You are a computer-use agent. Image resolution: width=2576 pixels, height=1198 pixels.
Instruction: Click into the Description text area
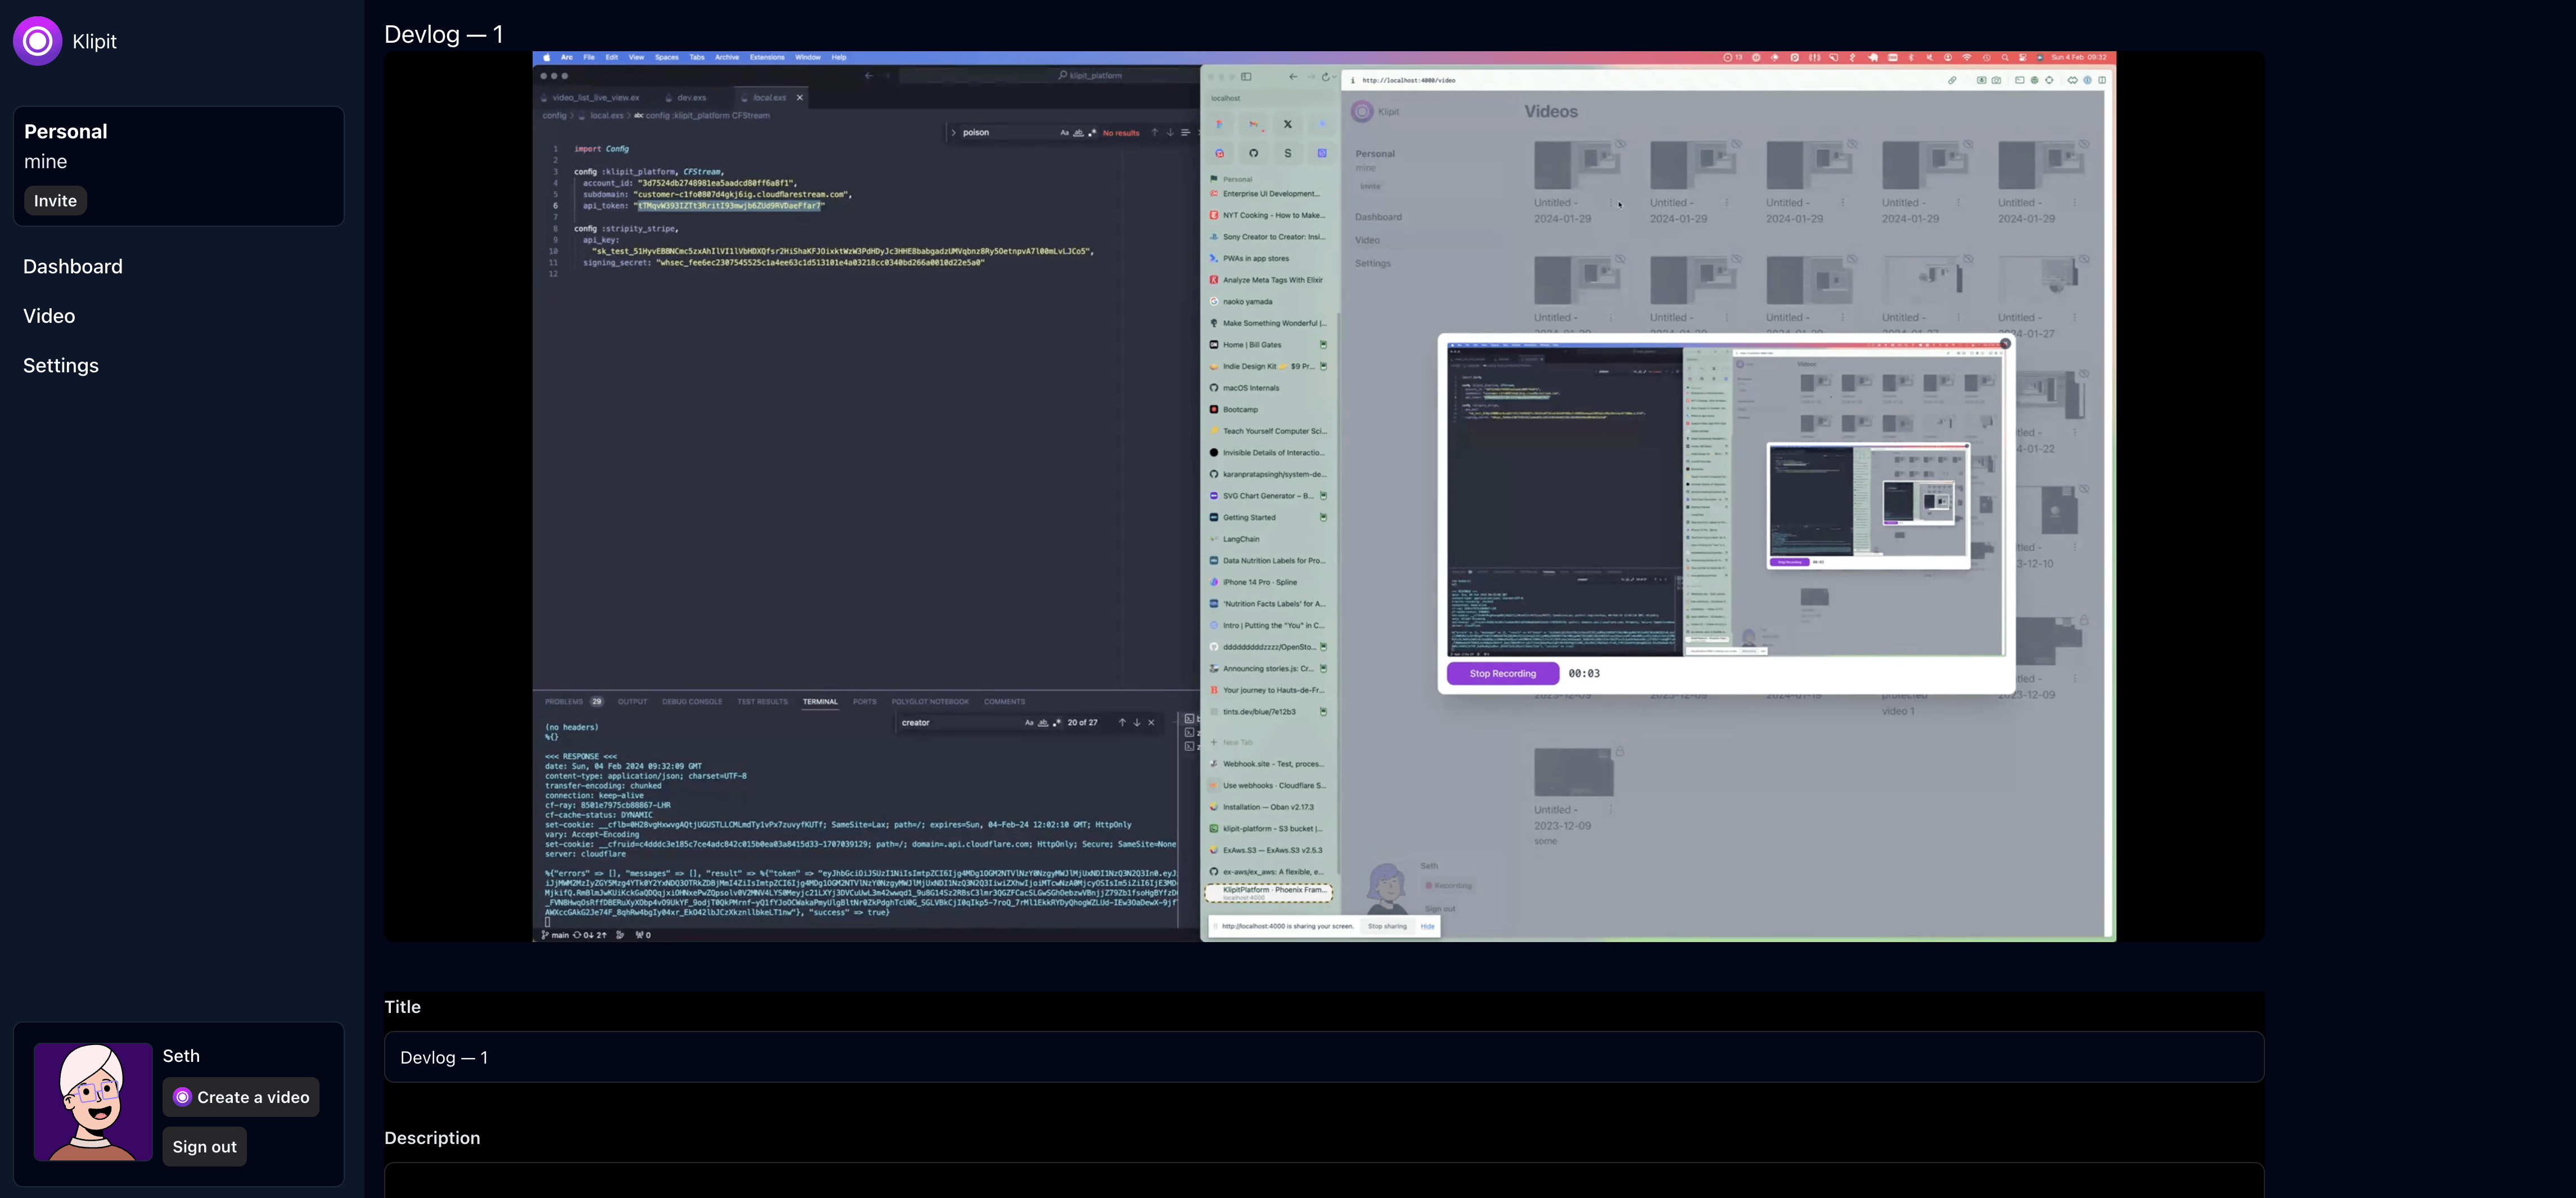click(x=1324, y=1181)
